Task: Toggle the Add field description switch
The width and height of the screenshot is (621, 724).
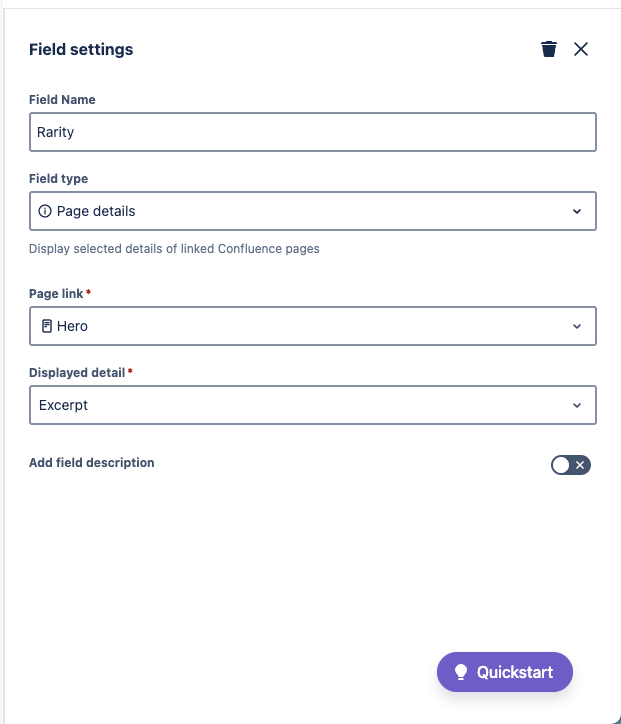Action: pos(570,465)
